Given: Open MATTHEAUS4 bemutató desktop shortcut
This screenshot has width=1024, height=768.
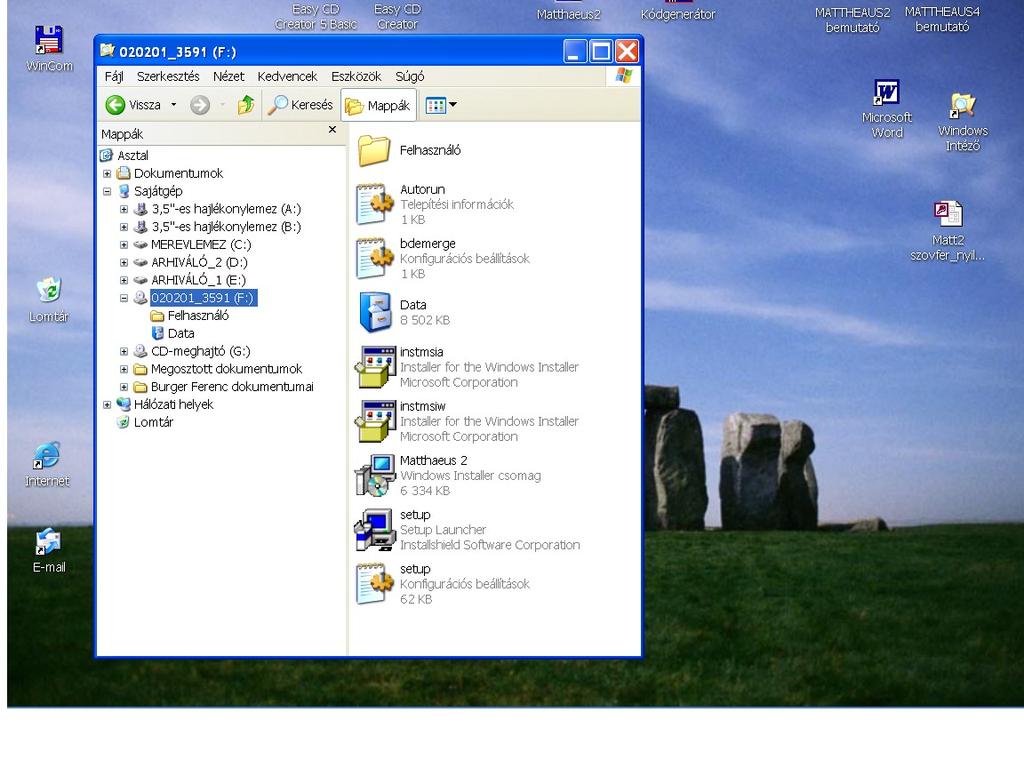Looking at the screenshot, I should tap(942, 18).
